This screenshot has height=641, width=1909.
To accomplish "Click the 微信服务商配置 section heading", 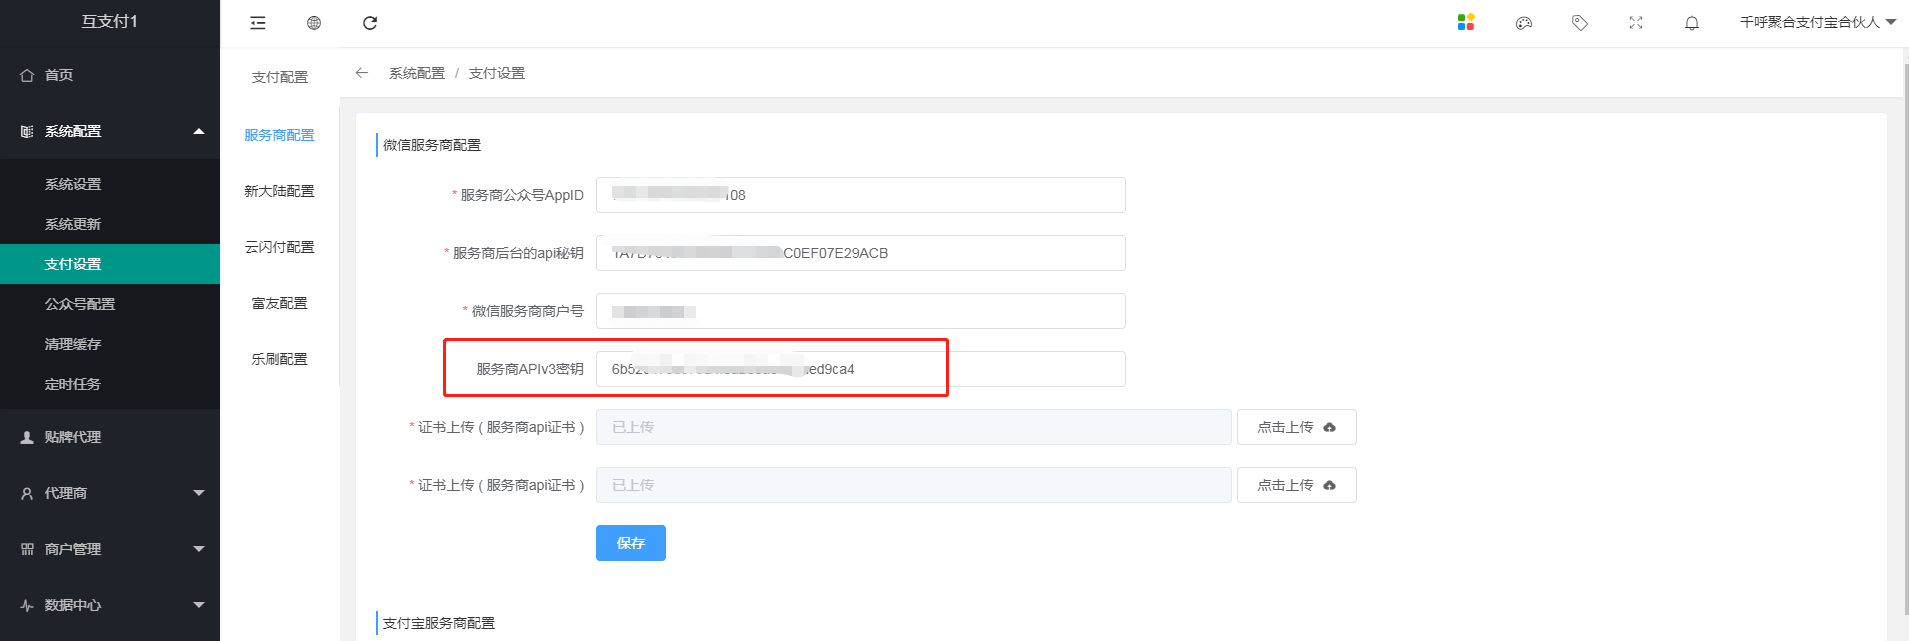I will click(432, 145).
